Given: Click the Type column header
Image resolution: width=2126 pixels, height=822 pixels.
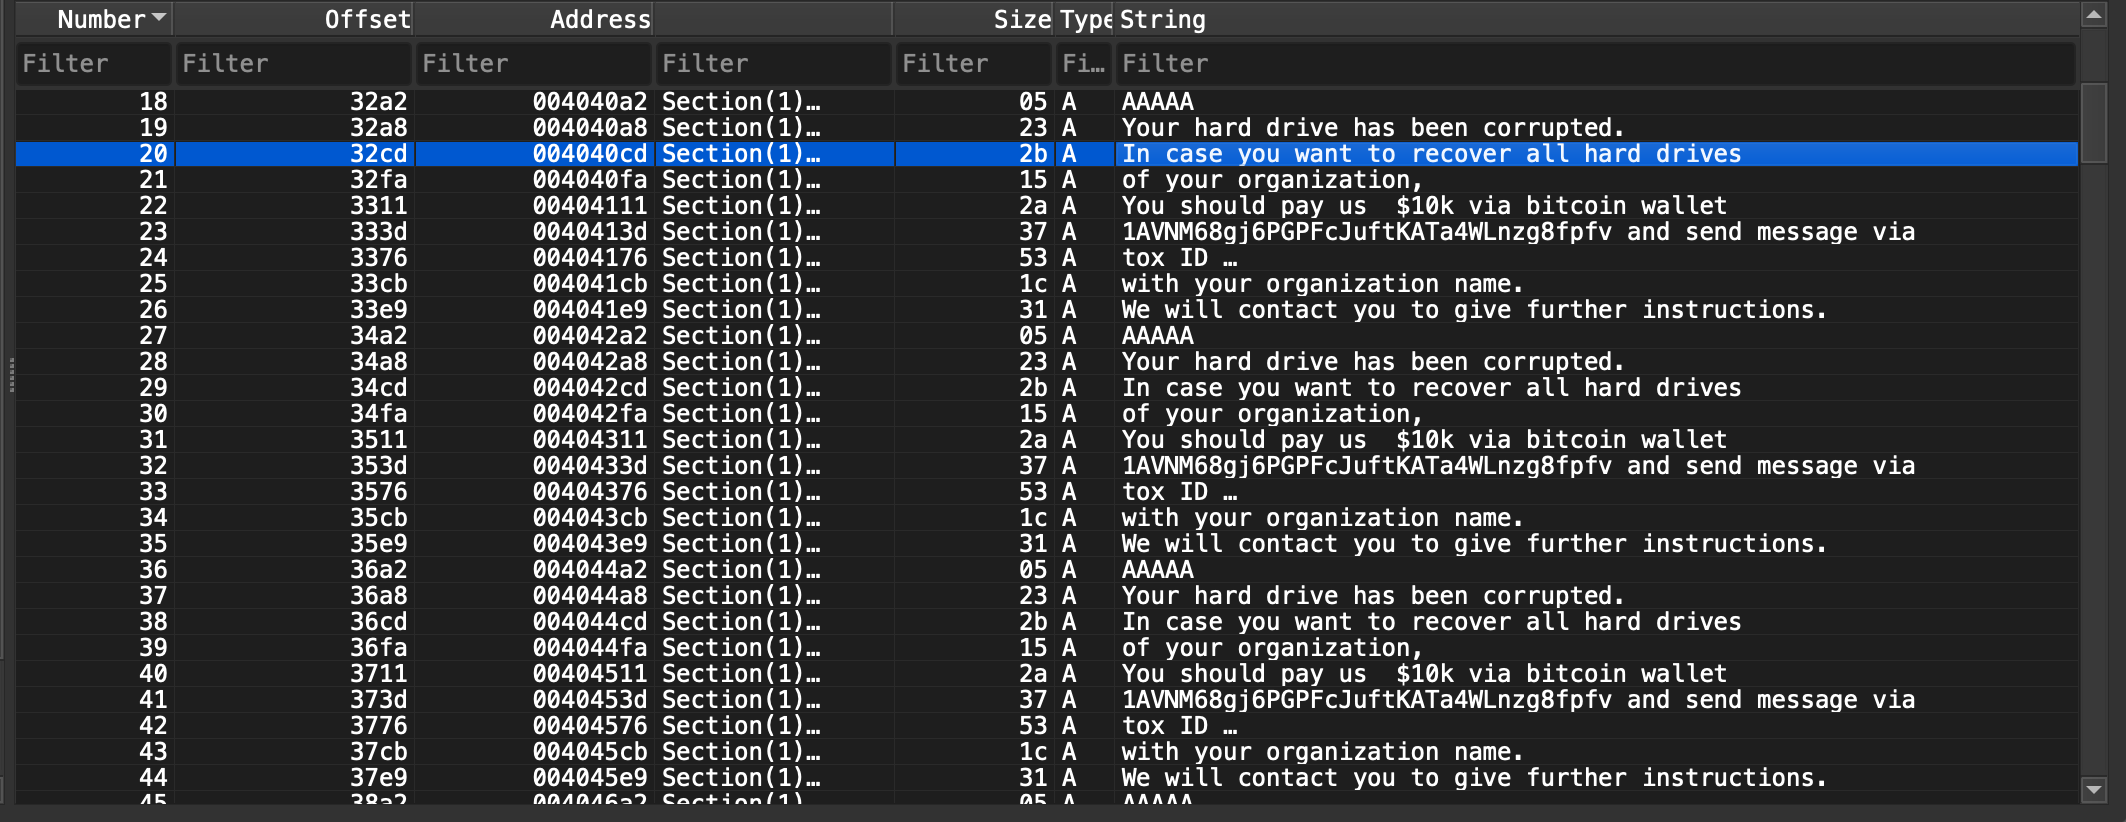Looking at the screenshot, I should point(1085,19).
